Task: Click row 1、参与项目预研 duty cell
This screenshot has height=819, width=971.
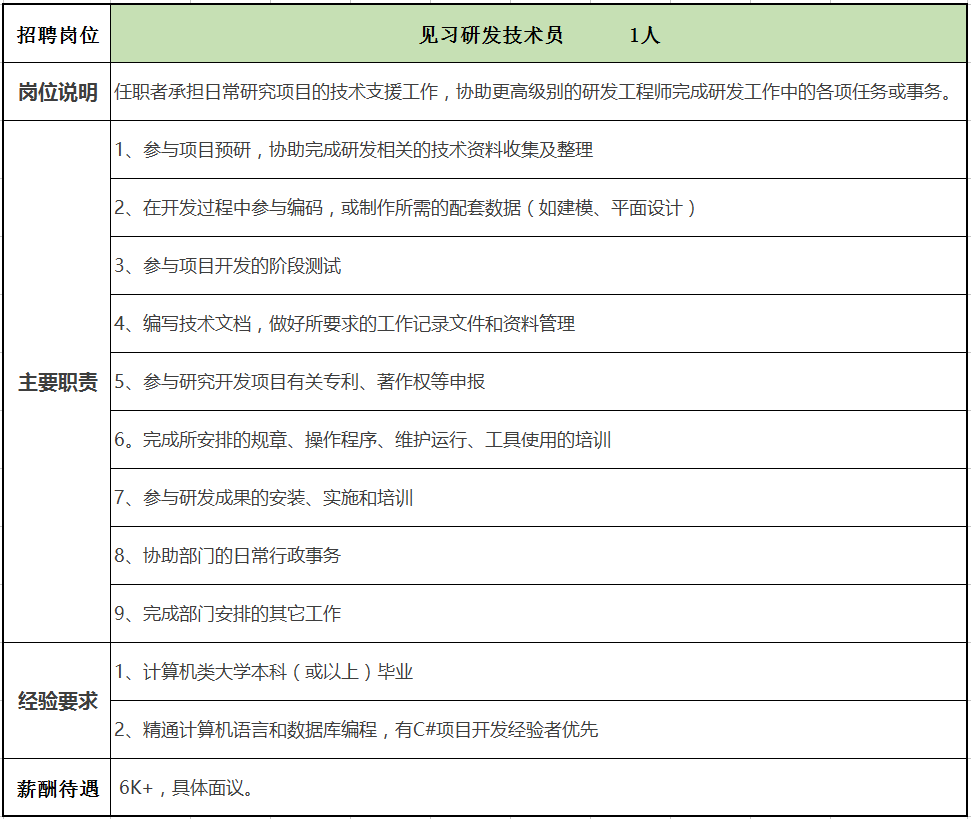Action: (538, 150)
